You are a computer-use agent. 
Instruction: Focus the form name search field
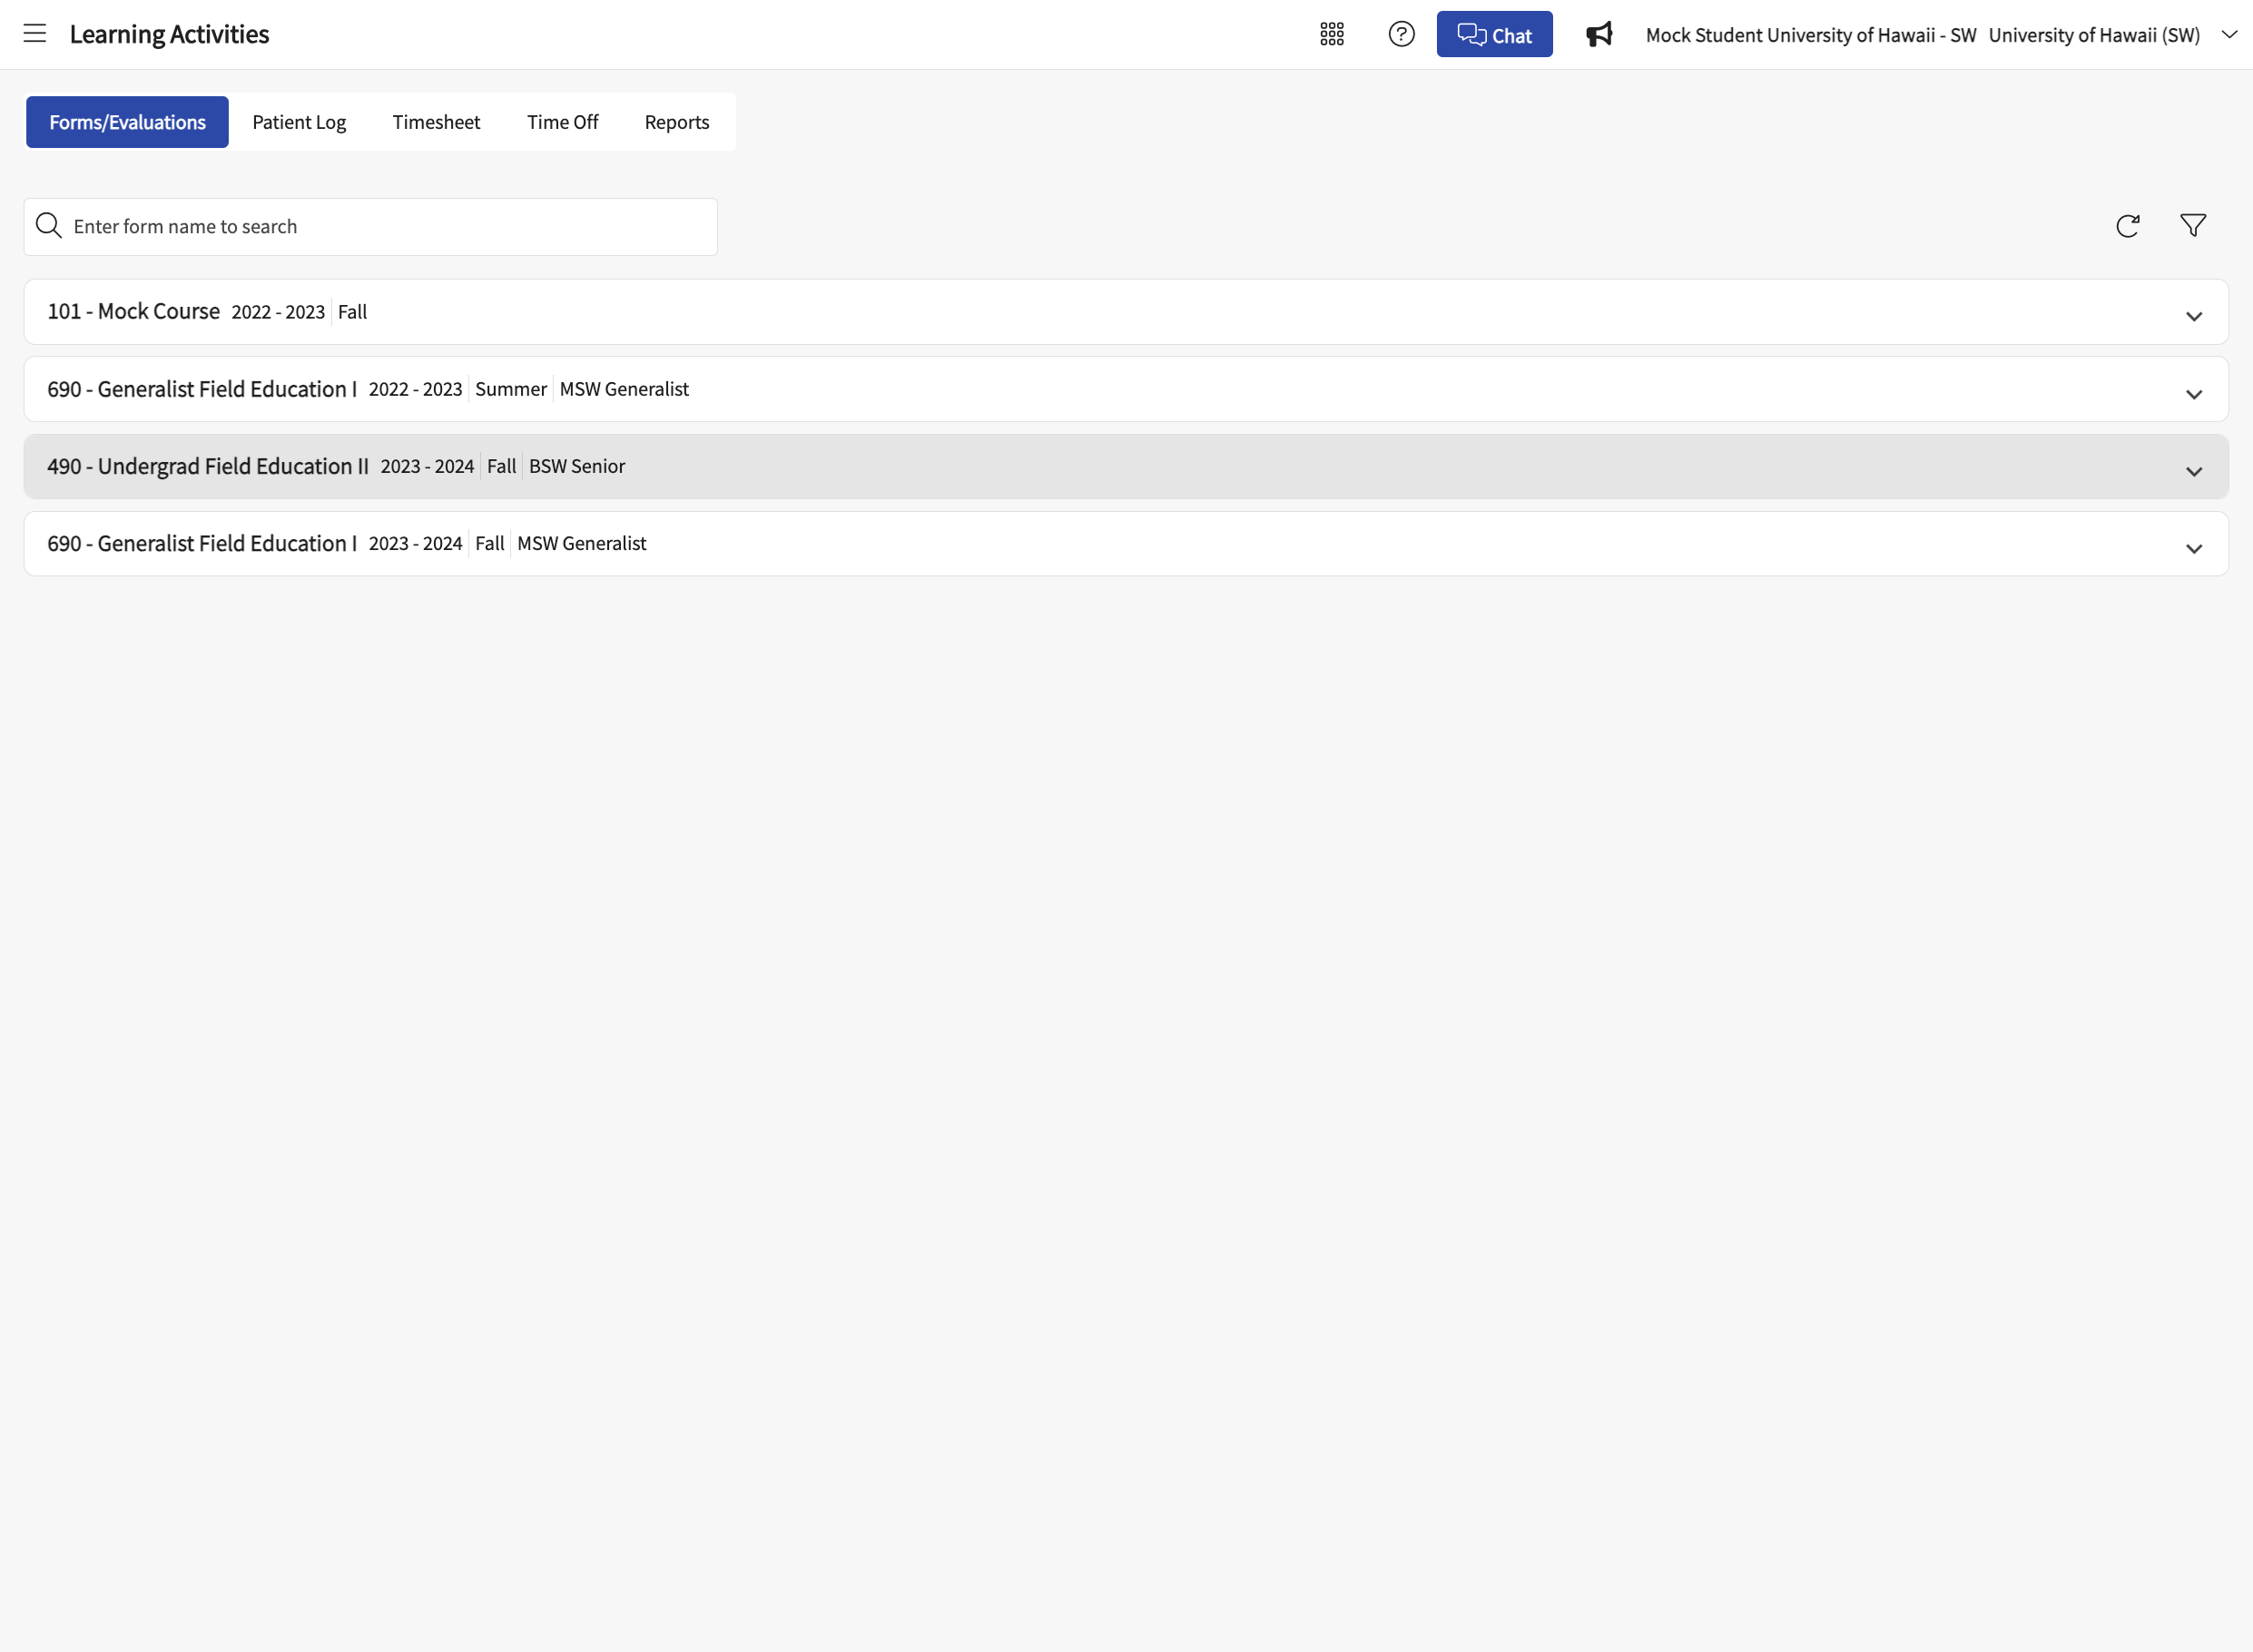[x=371, y=227]
